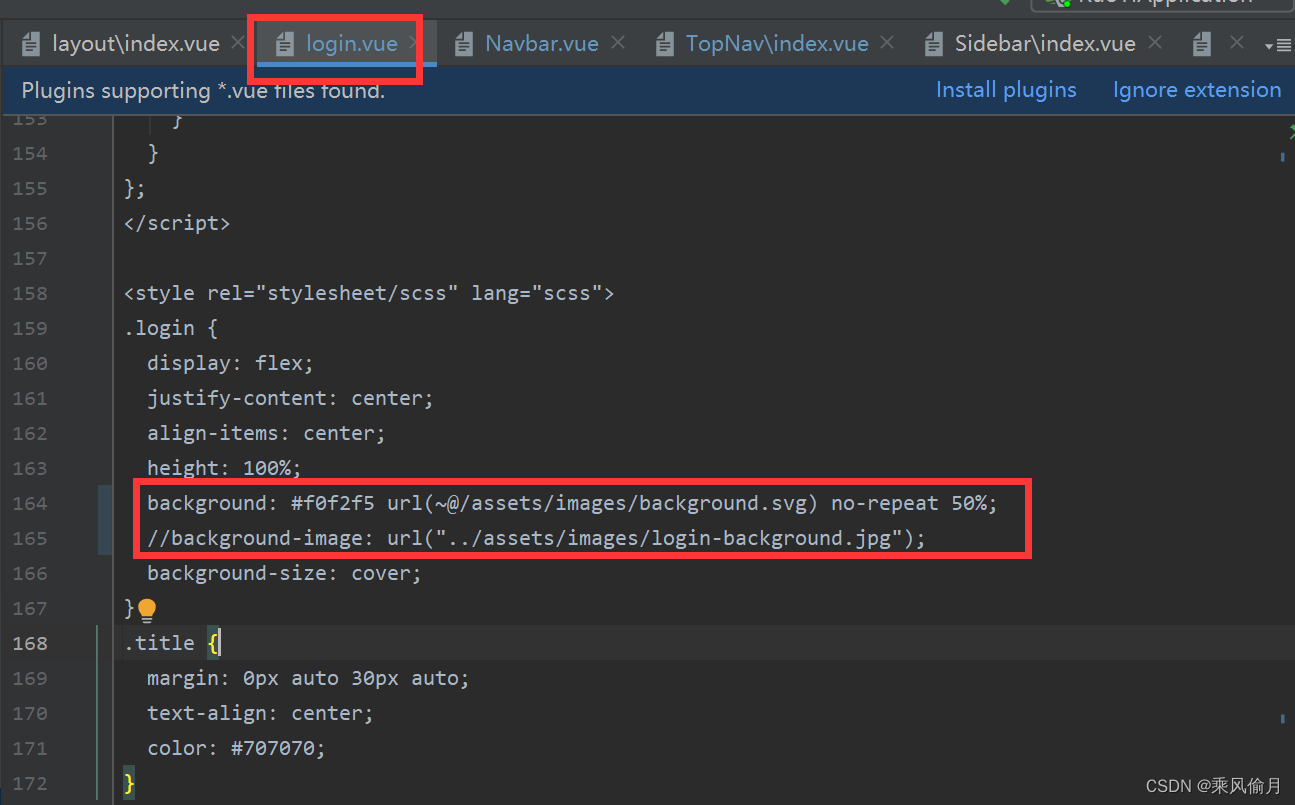Switch to TopNav\index.vue tab

(x=777, y=44)
